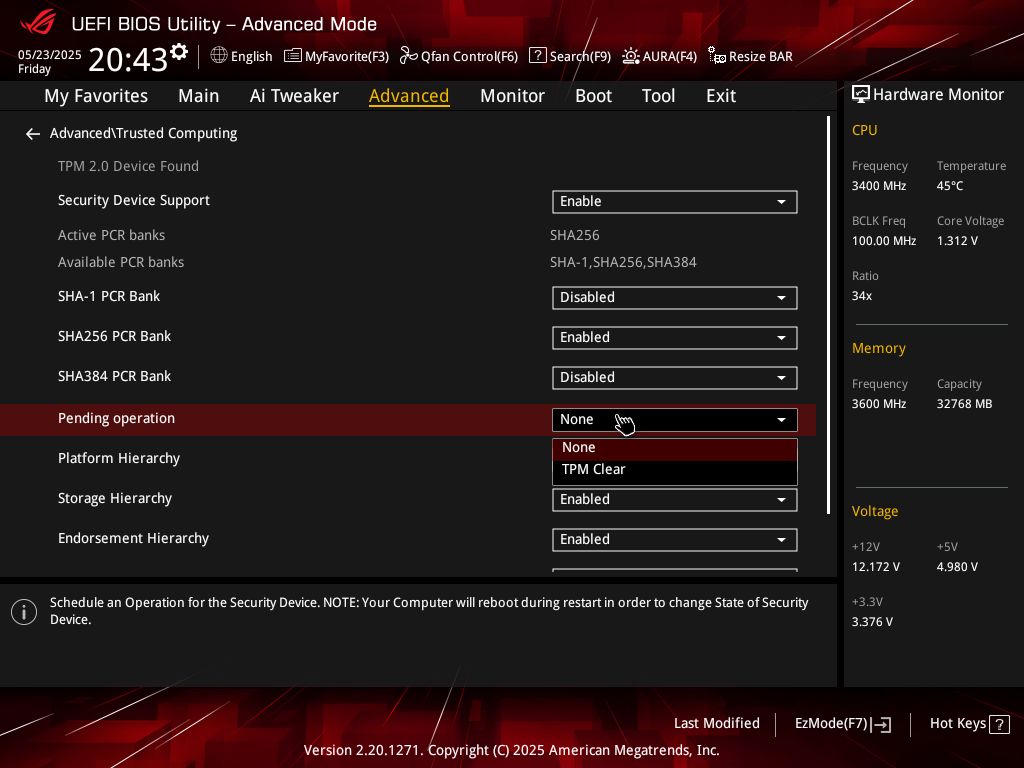Viewport: 1024px width, 768px height.
Task: Click Last Modified
Action: tap(716, 724)
